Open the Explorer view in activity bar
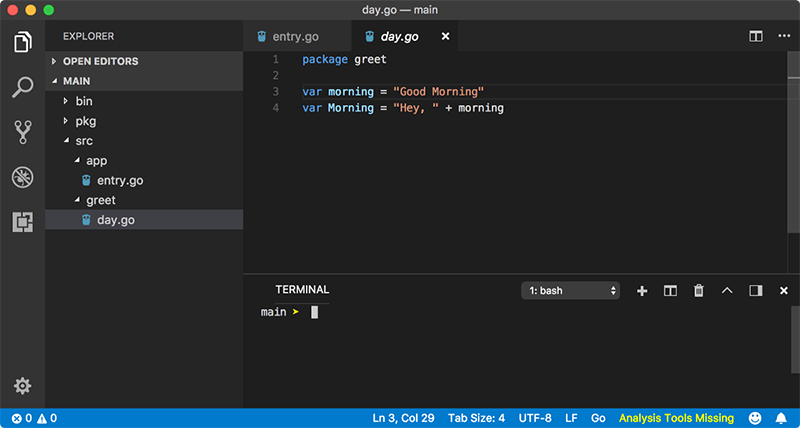 click(x=22, y=42)
